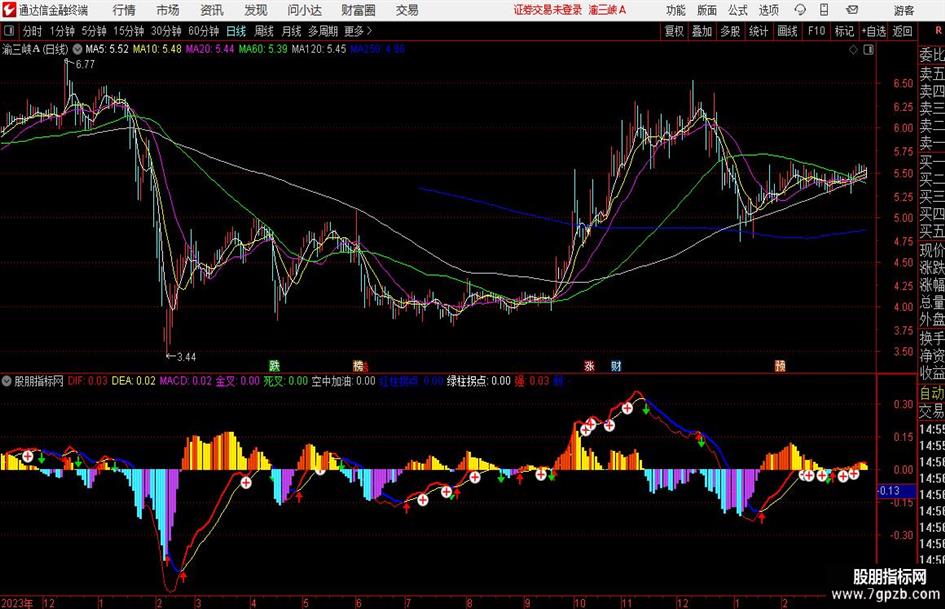Switch to the 60分钟 period tab
The width and height of the screenshot is (945, 609).
(203, 31)
